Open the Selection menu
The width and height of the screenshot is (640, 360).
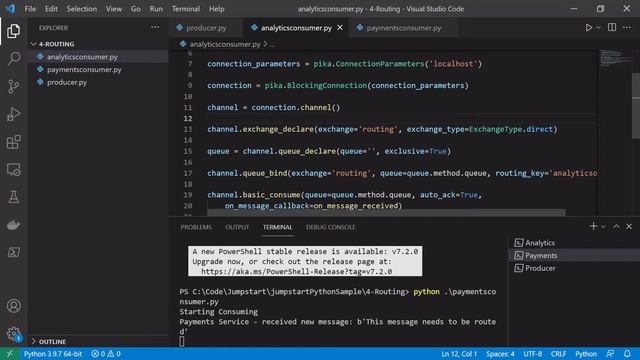(x=82, y=9)
